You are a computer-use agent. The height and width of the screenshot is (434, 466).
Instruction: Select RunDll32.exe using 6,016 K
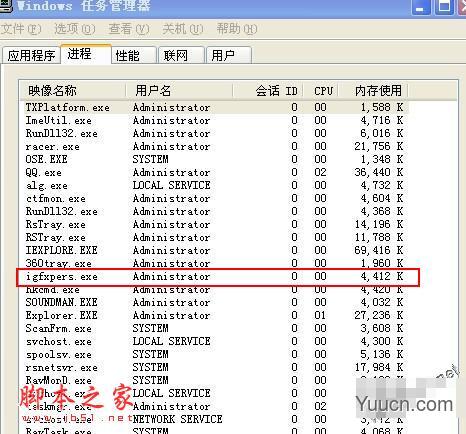[x=214, y=134]
